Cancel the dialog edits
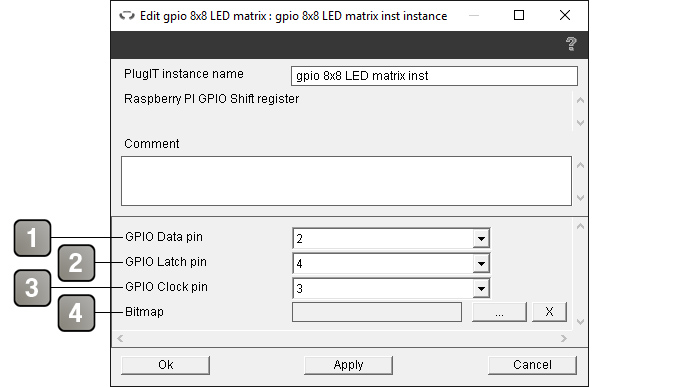 [x=532, y=365]
